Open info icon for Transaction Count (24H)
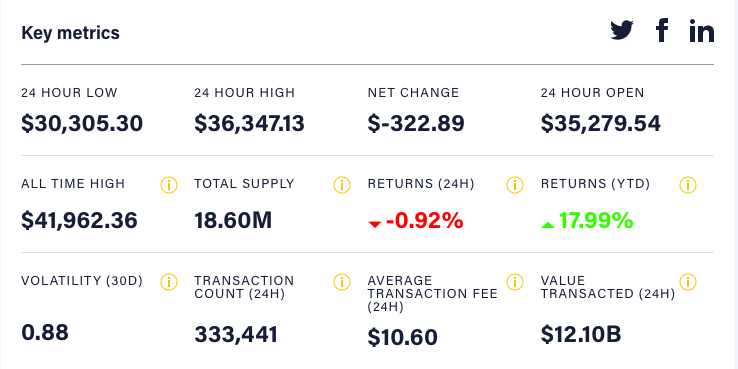 pos(342,282)
